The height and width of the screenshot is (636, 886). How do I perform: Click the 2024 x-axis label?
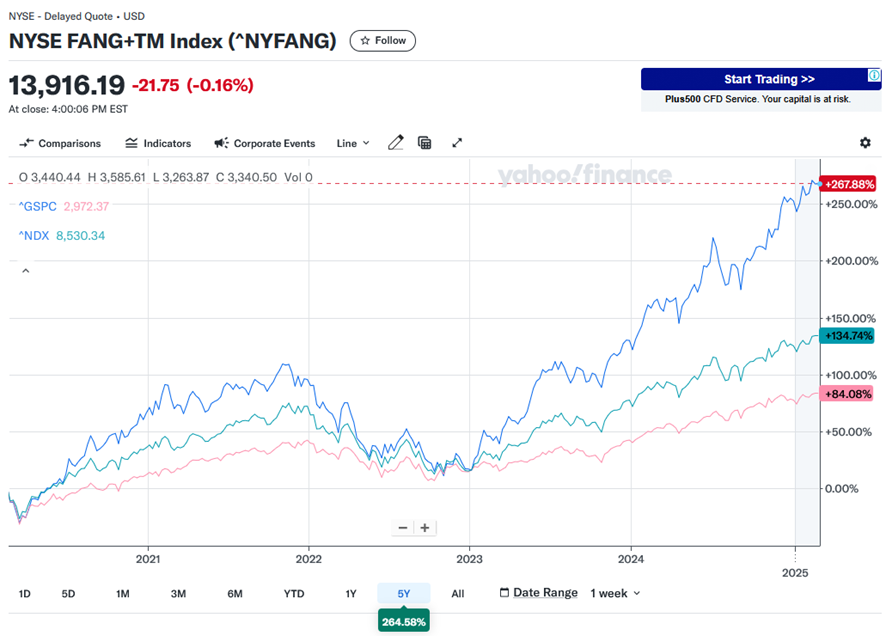[x=631, y=559]
